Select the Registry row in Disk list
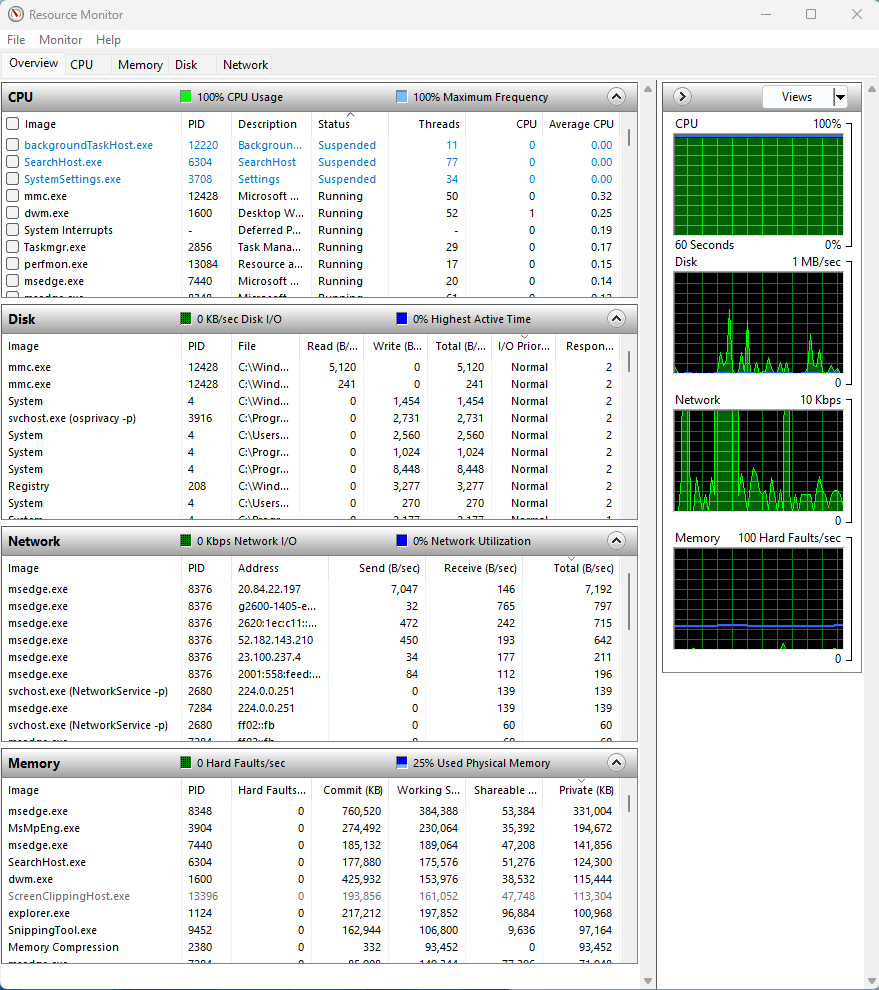This screenshot has height=990, width=879. click(x=311, y=486)
